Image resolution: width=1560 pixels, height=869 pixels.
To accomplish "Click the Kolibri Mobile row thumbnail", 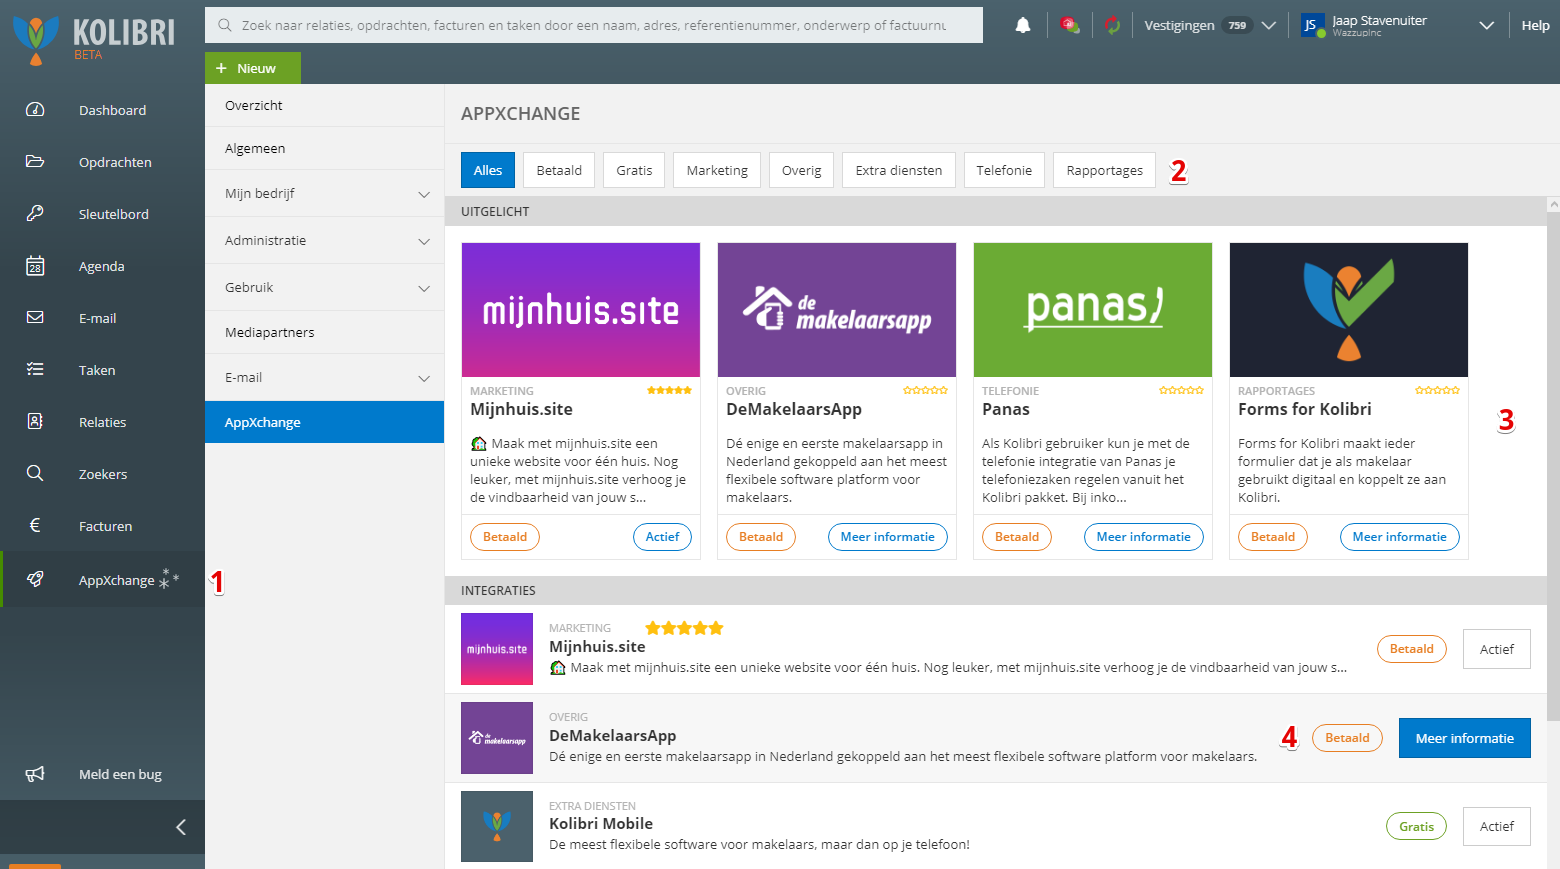I will [497, 826].
